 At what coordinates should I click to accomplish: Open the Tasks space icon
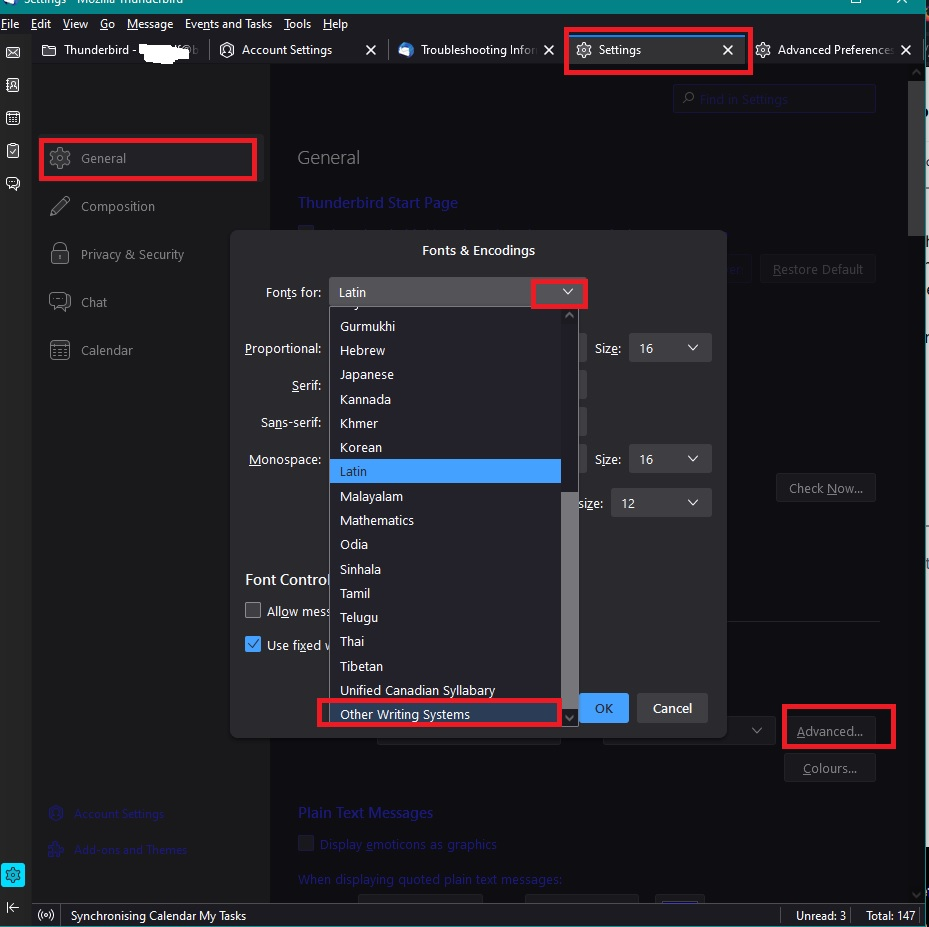[13, 151]
